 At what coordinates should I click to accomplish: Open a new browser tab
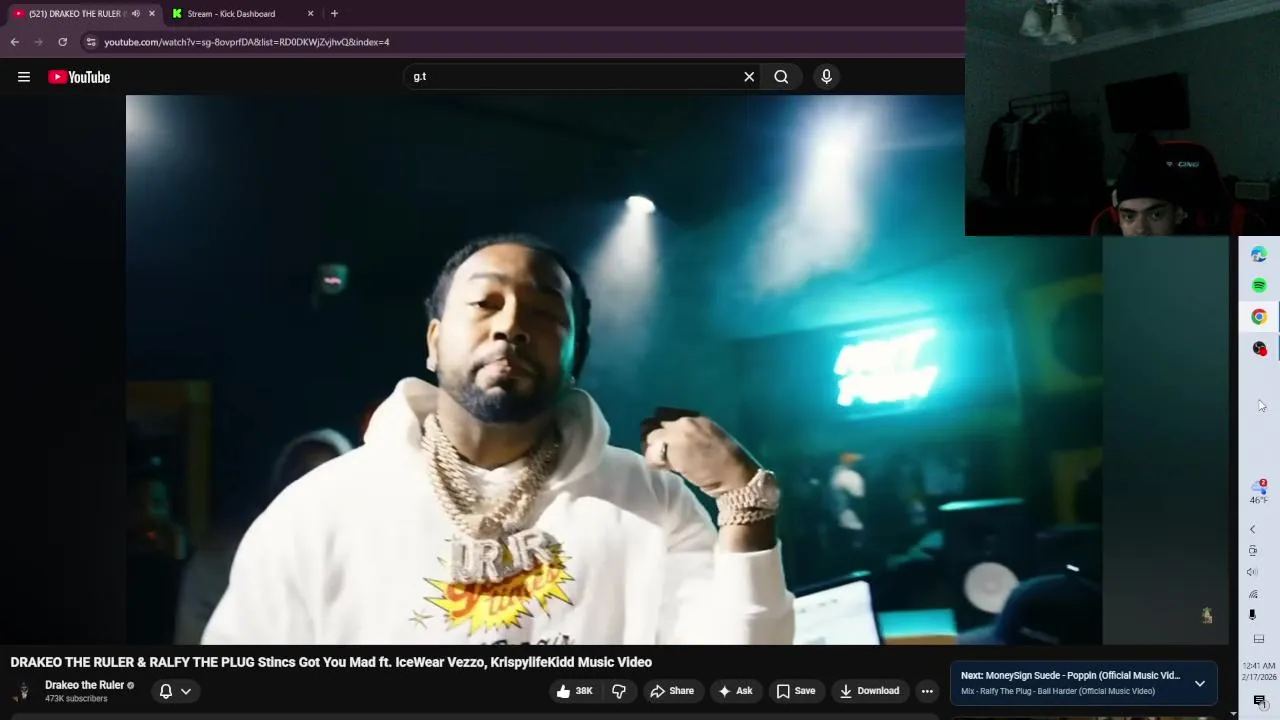coord(334,14)
